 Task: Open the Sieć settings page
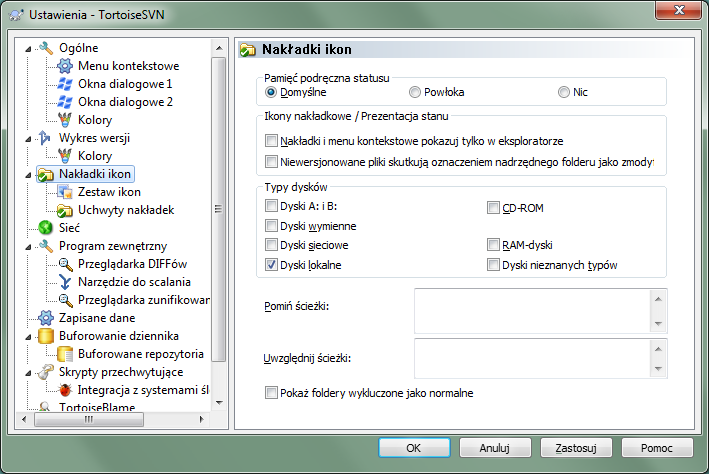coord(69,228)
